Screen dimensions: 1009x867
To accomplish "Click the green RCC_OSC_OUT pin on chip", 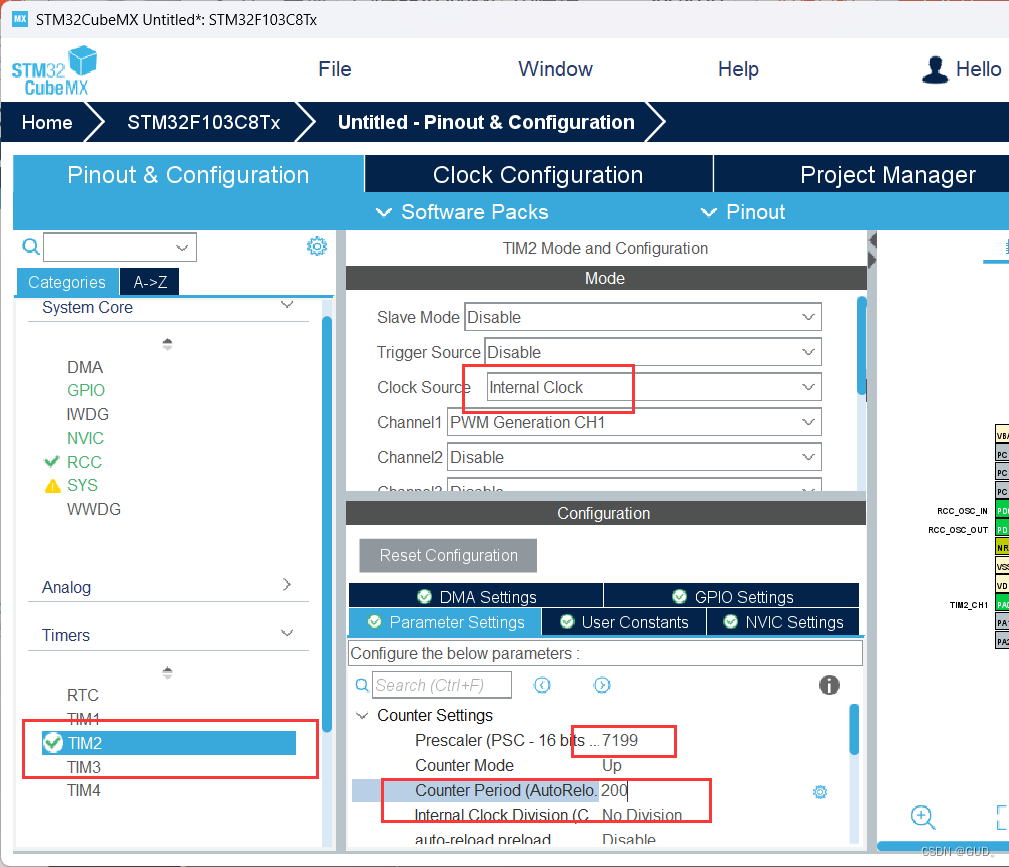I will (x=1002, y=530).
